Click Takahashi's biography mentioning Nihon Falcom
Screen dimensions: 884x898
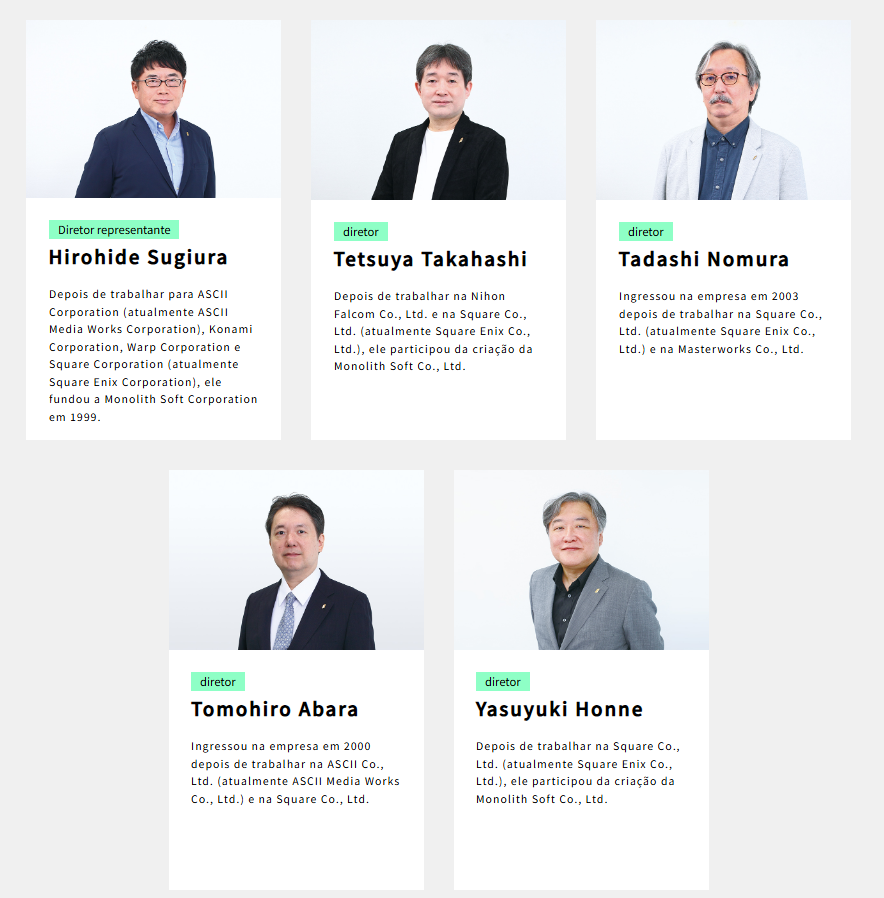click(x=433, y=332)
